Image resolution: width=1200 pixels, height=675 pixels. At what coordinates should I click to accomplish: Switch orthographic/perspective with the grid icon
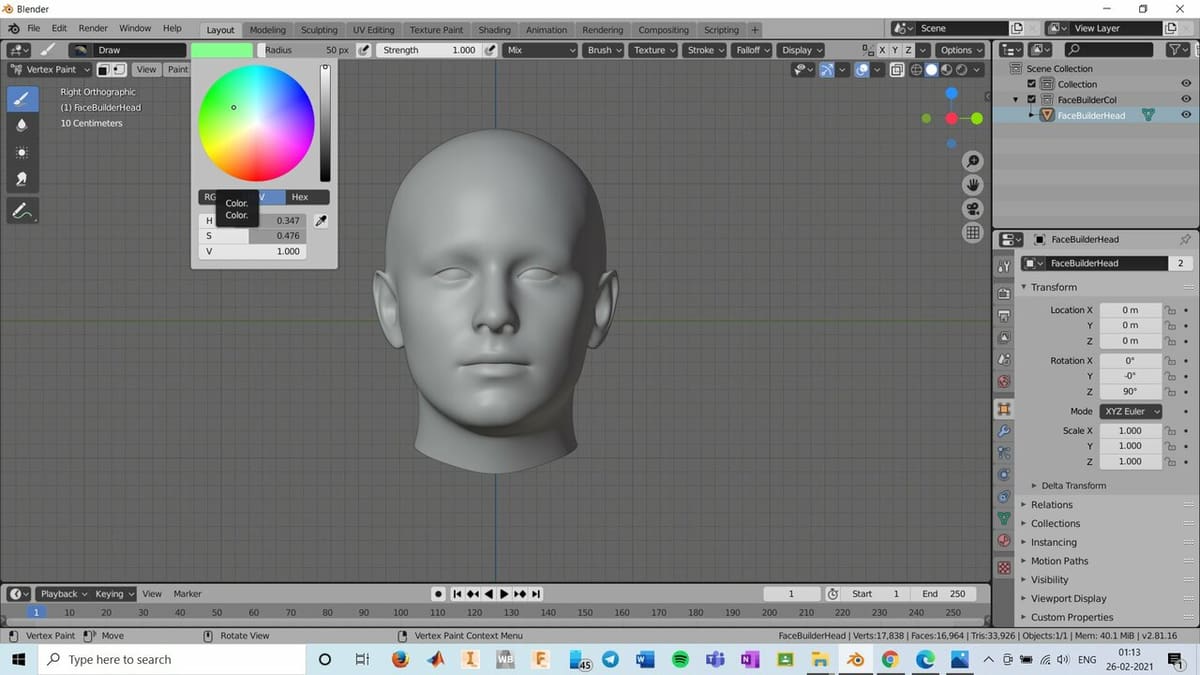972,233
